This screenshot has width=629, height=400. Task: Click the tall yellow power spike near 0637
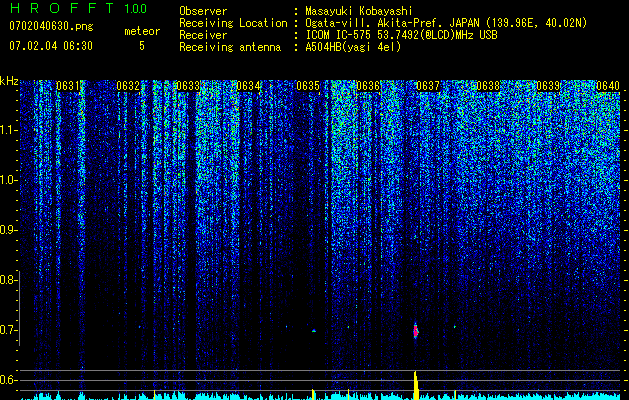pyautogui.click(x=416, y=385)
